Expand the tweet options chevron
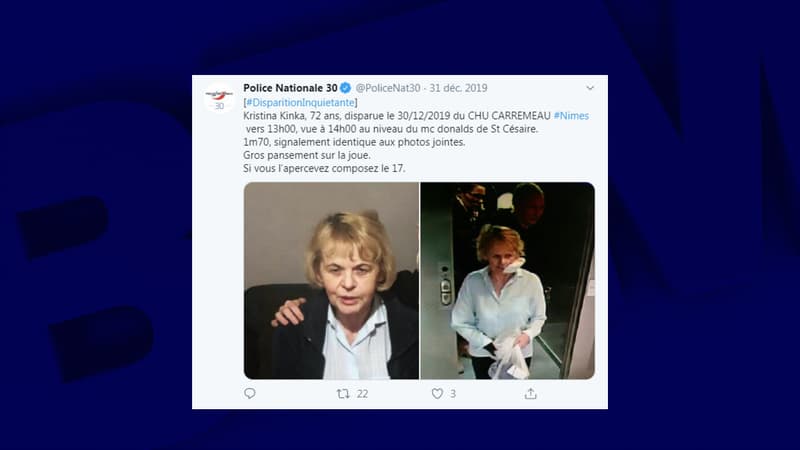The height and width of the screenshot is (450, 800). tap(590, 88)
